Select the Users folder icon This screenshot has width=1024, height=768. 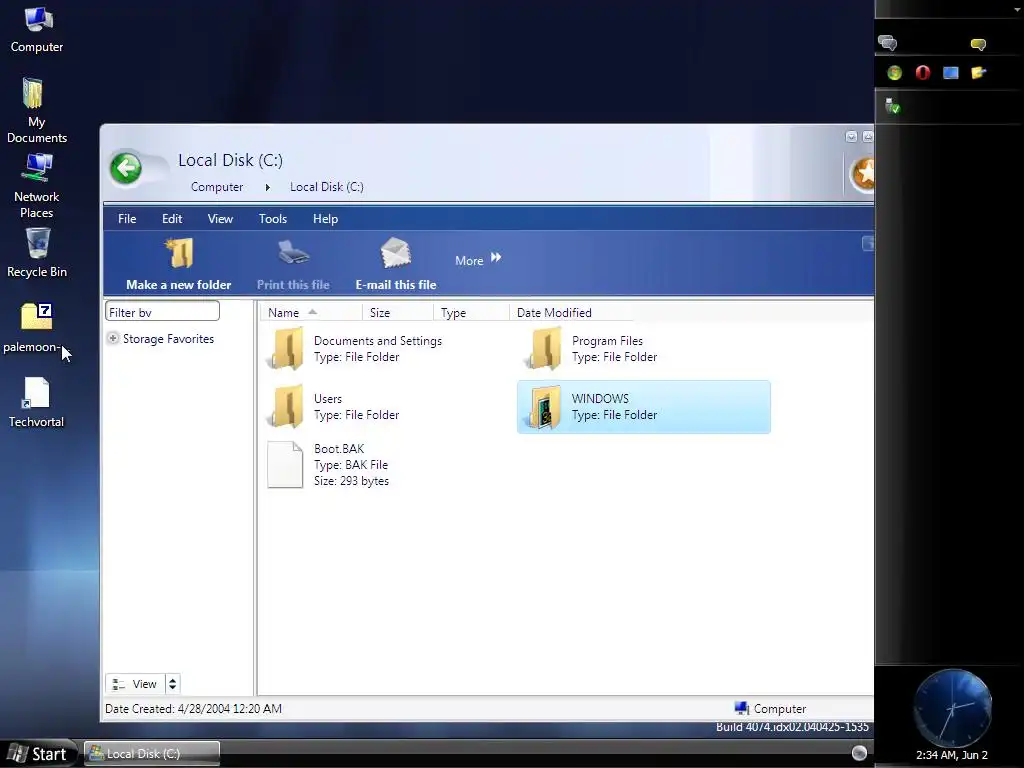tap(285, 406)
